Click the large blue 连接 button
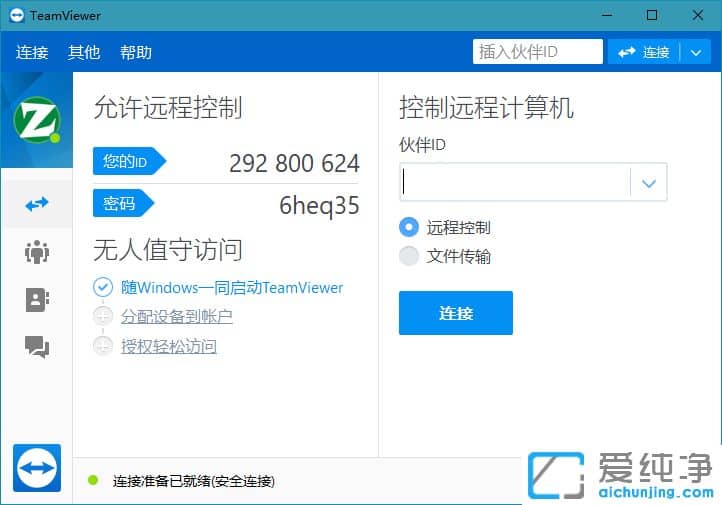 tap(456, 313)
